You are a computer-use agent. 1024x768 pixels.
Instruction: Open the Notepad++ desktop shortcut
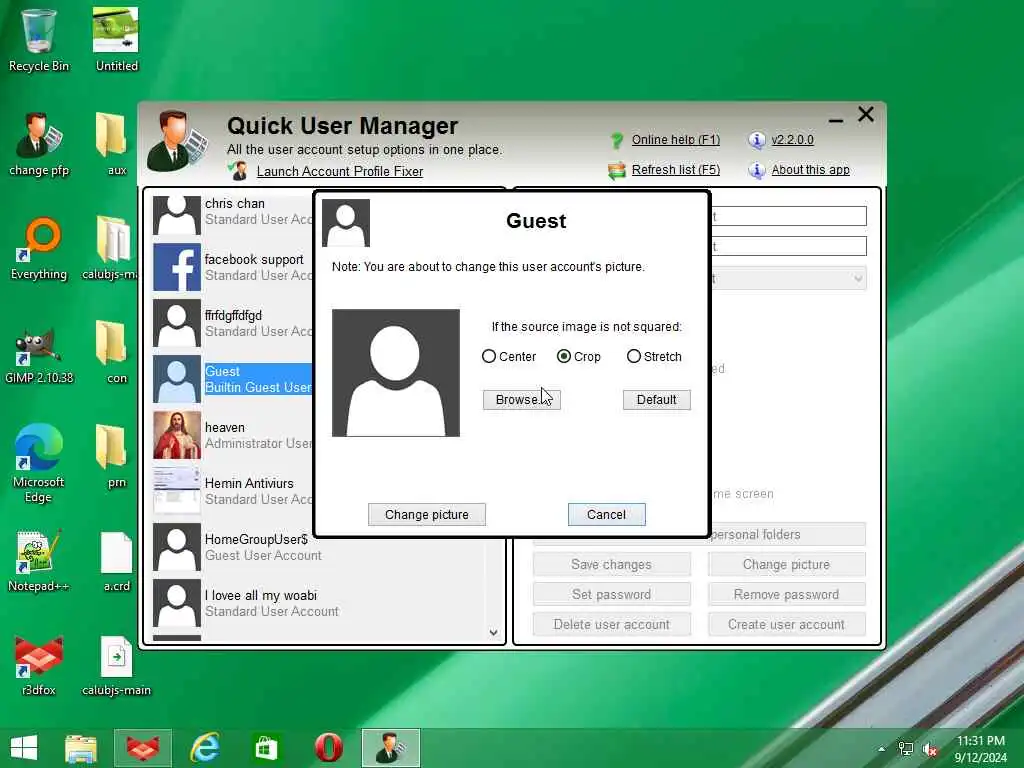click(x=38, y=561)
